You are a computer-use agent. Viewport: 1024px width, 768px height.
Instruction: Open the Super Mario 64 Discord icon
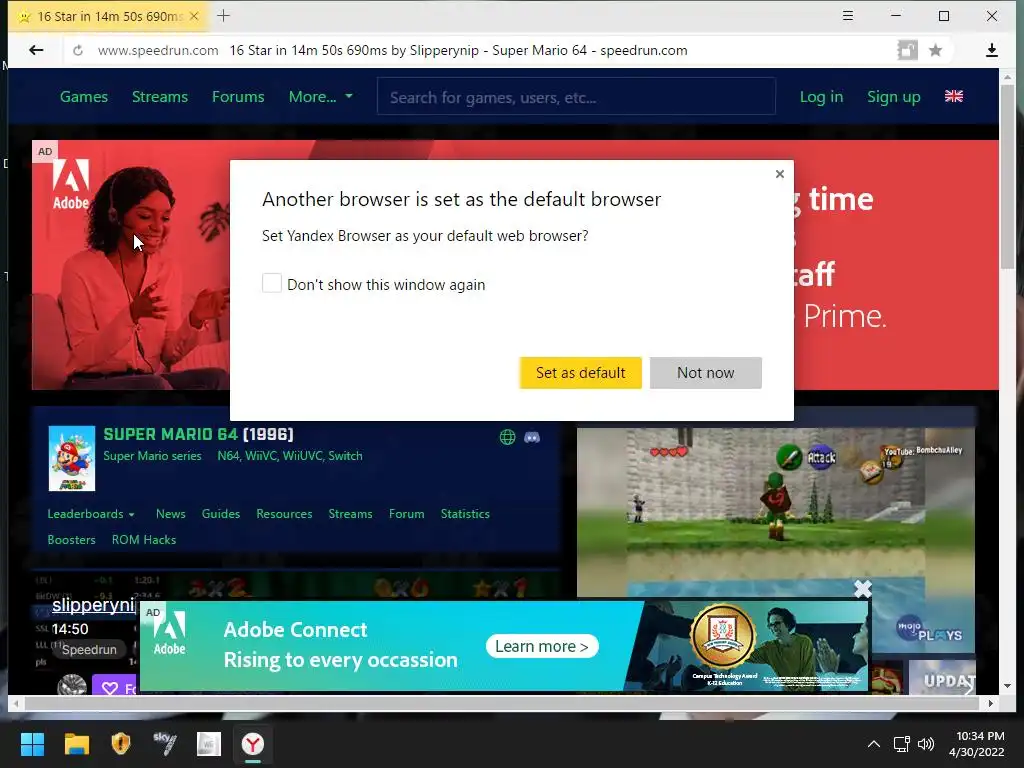(532, 437)
